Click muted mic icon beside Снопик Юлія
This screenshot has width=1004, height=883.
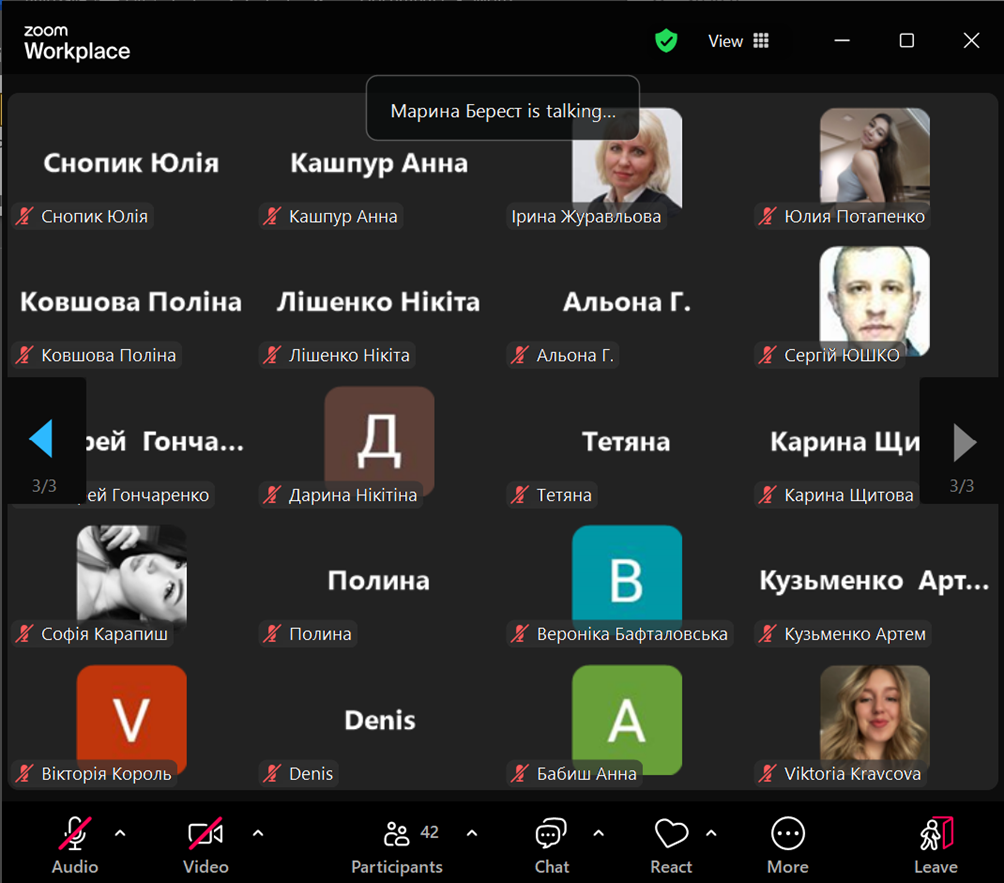[x=25, y=216]
